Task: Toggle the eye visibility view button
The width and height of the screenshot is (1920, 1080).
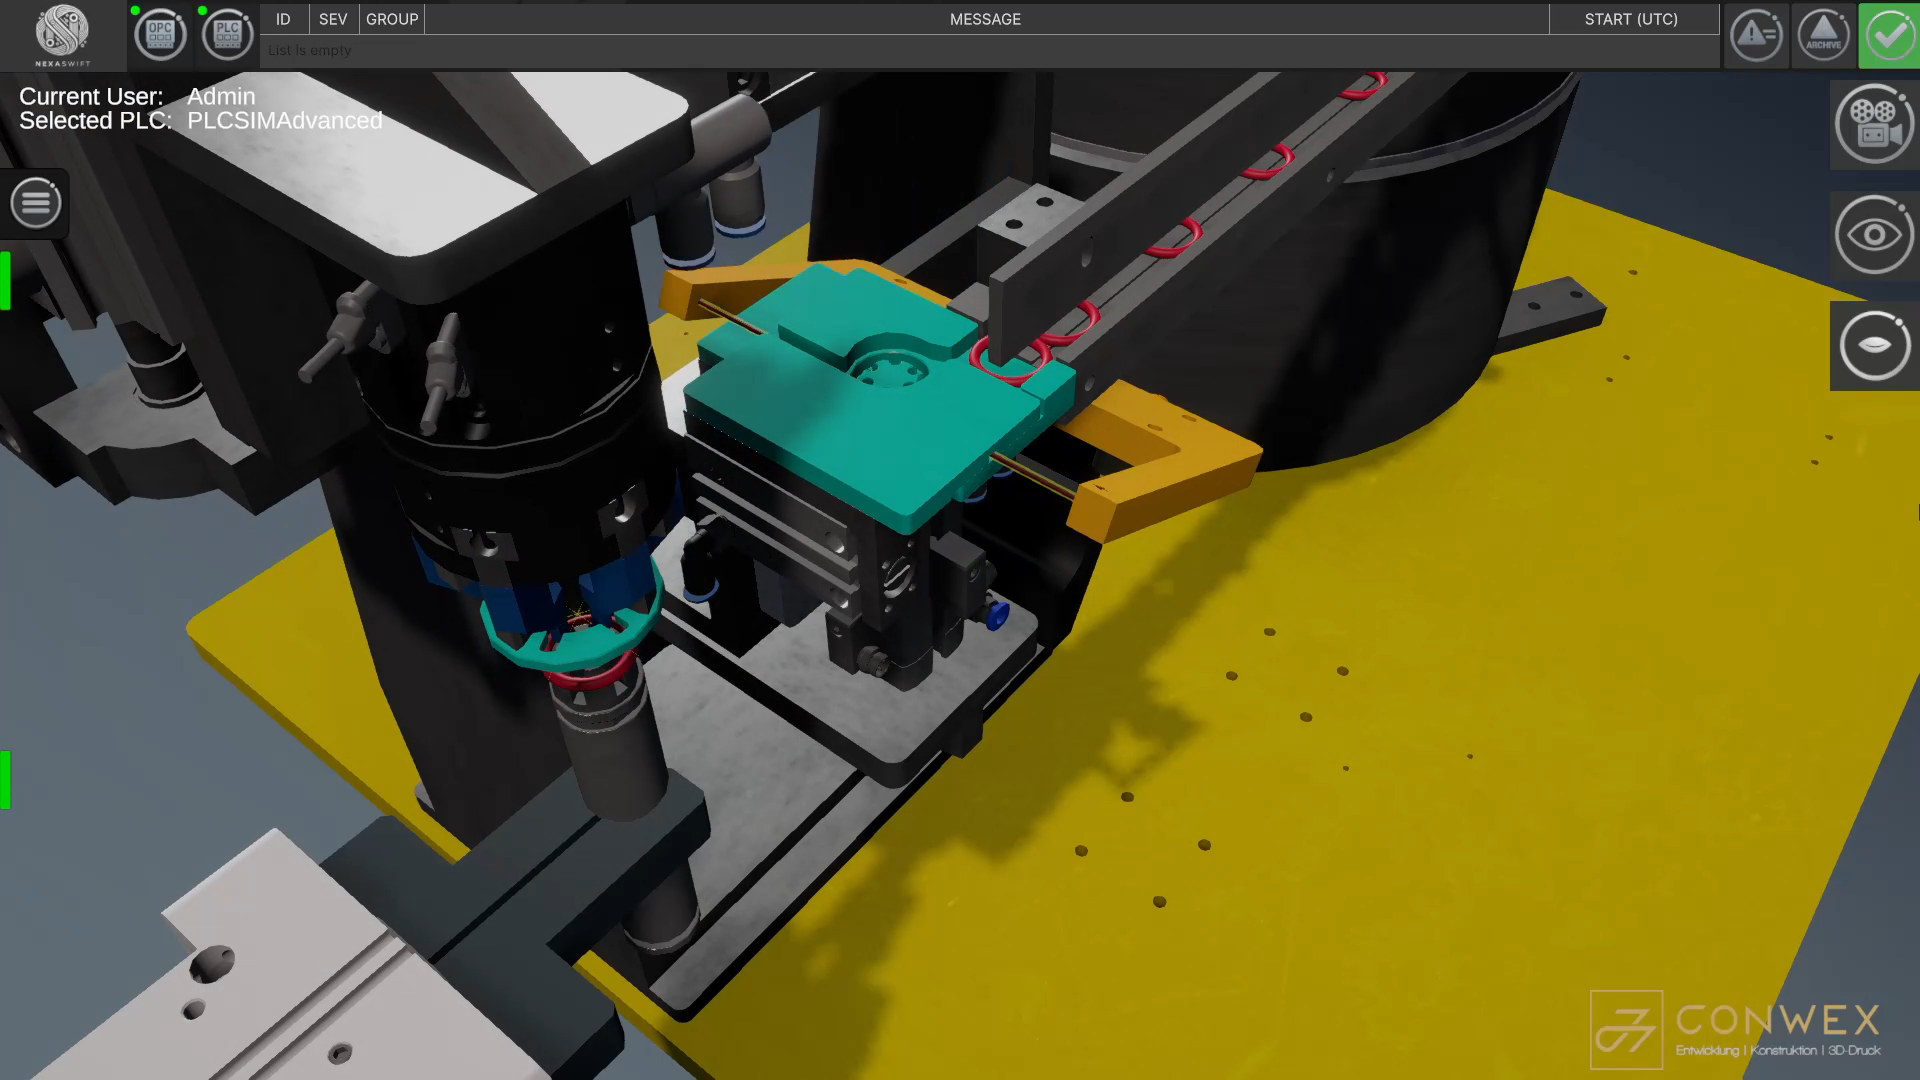Action: [1874, 235]
